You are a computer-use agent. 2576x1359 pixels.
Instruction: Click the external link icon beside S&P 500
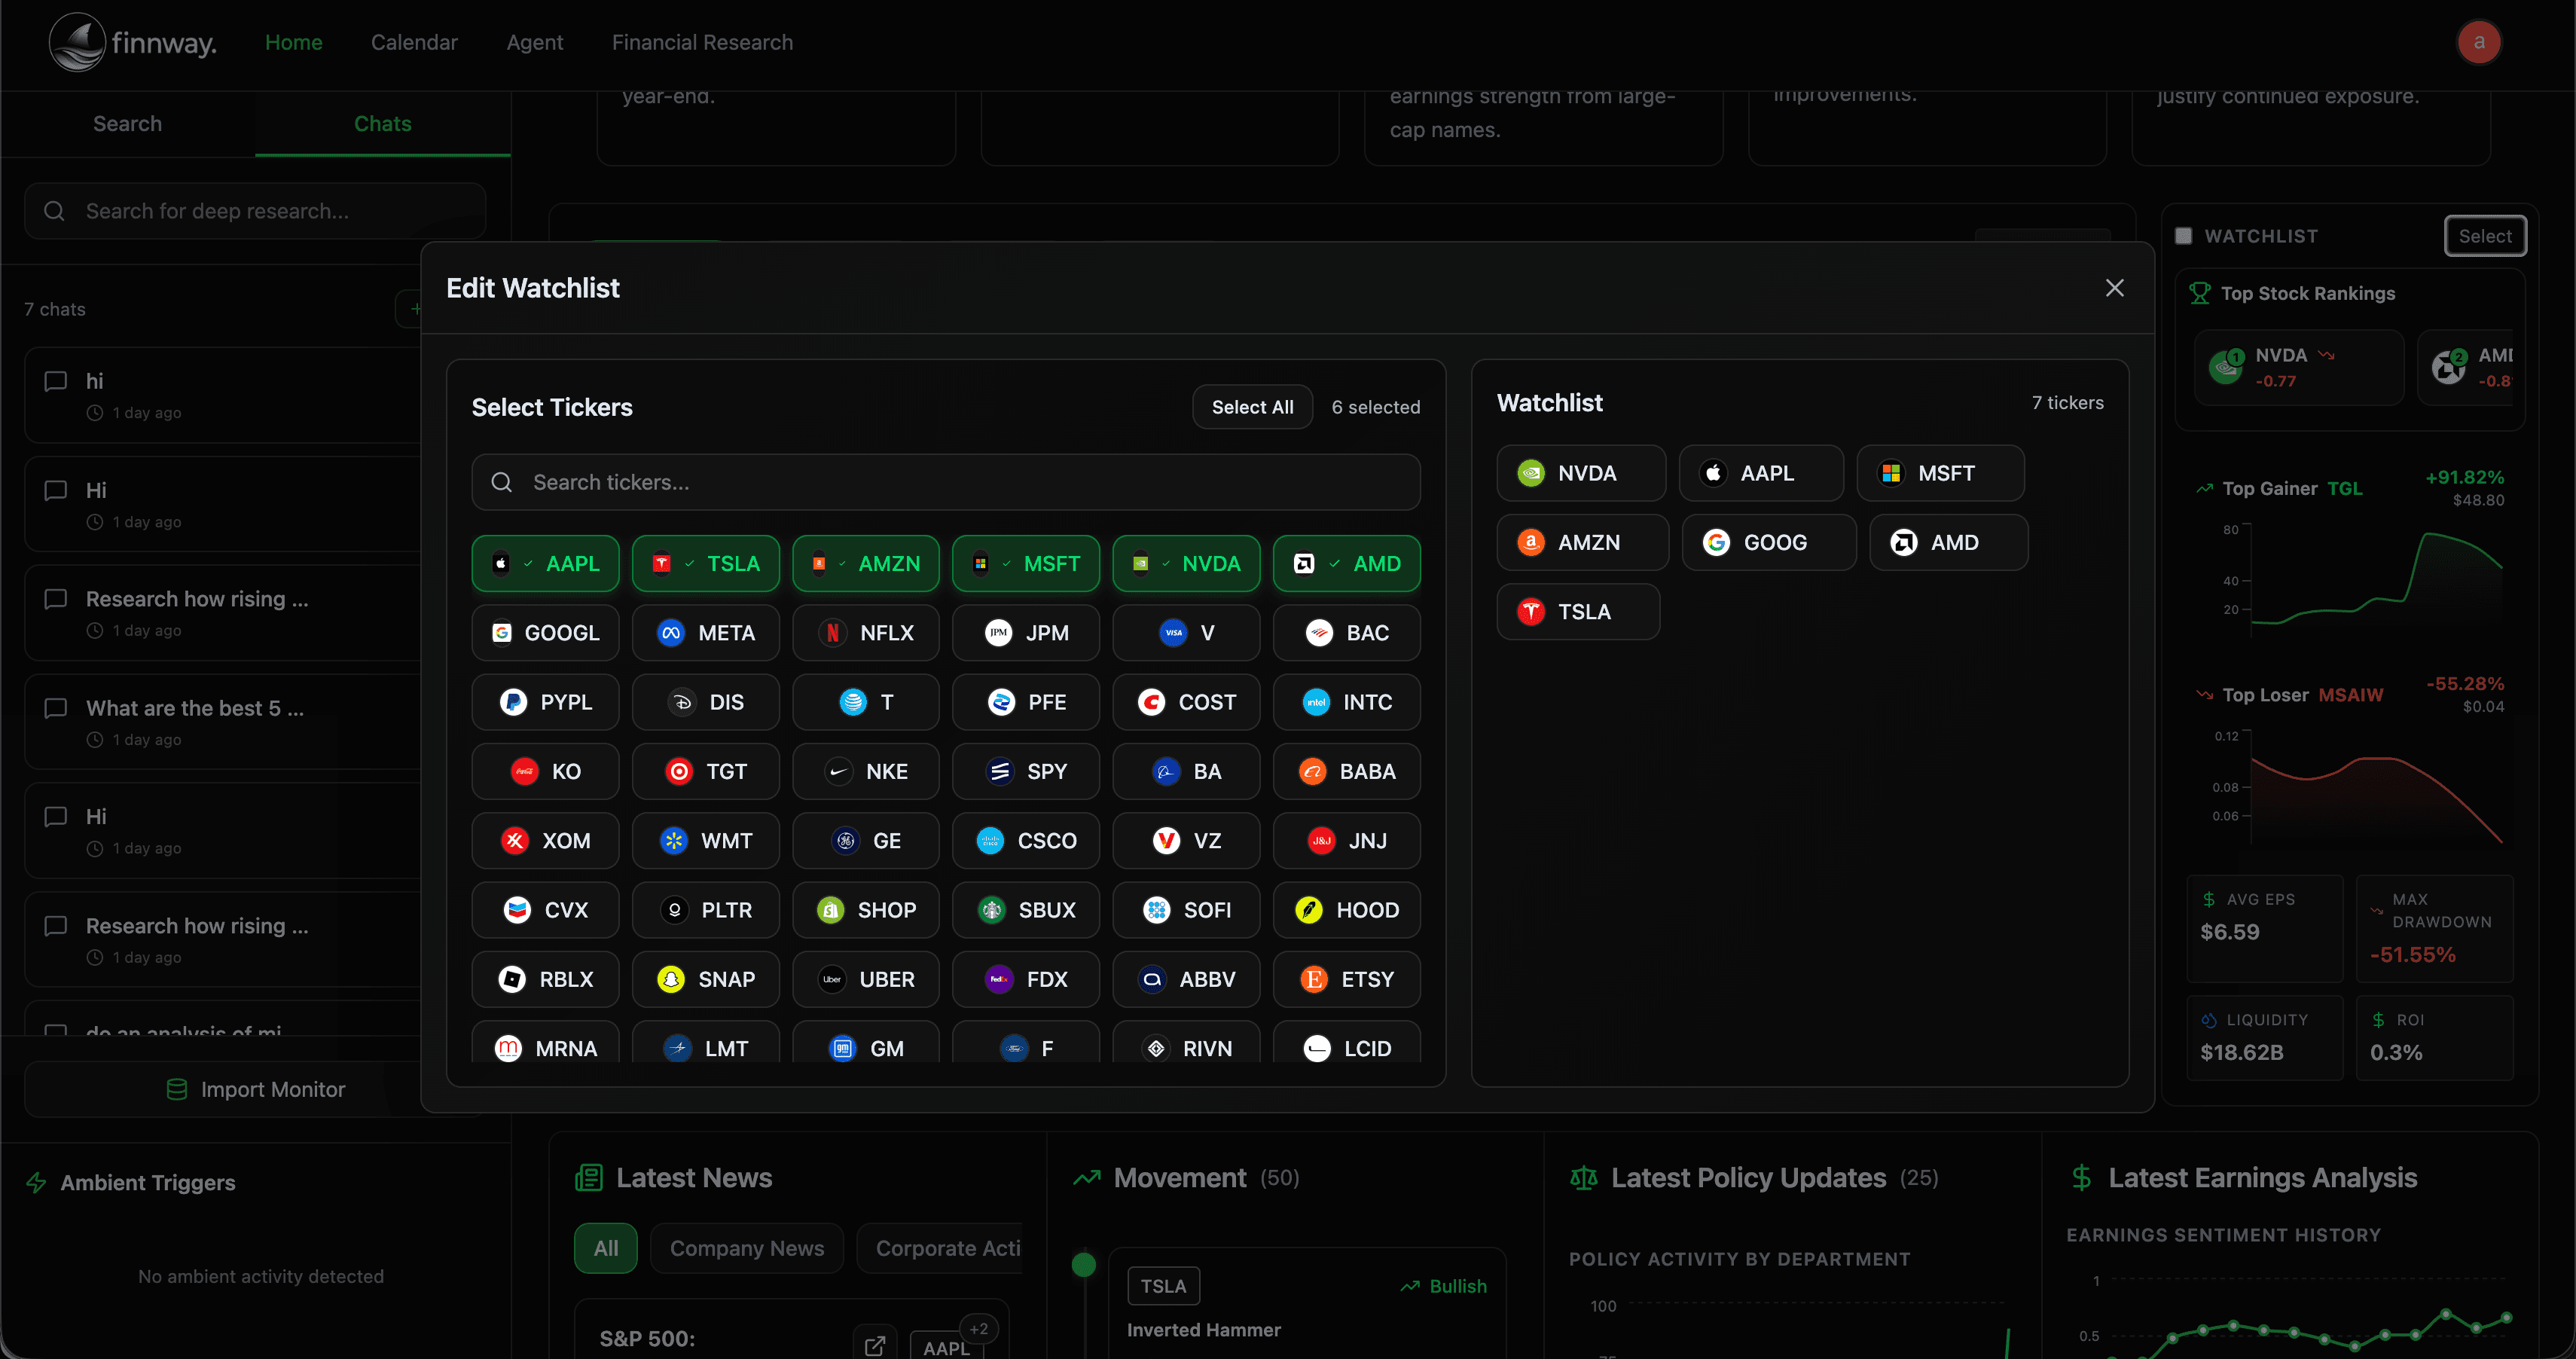pyautogui.click(x=874, y=1345)
